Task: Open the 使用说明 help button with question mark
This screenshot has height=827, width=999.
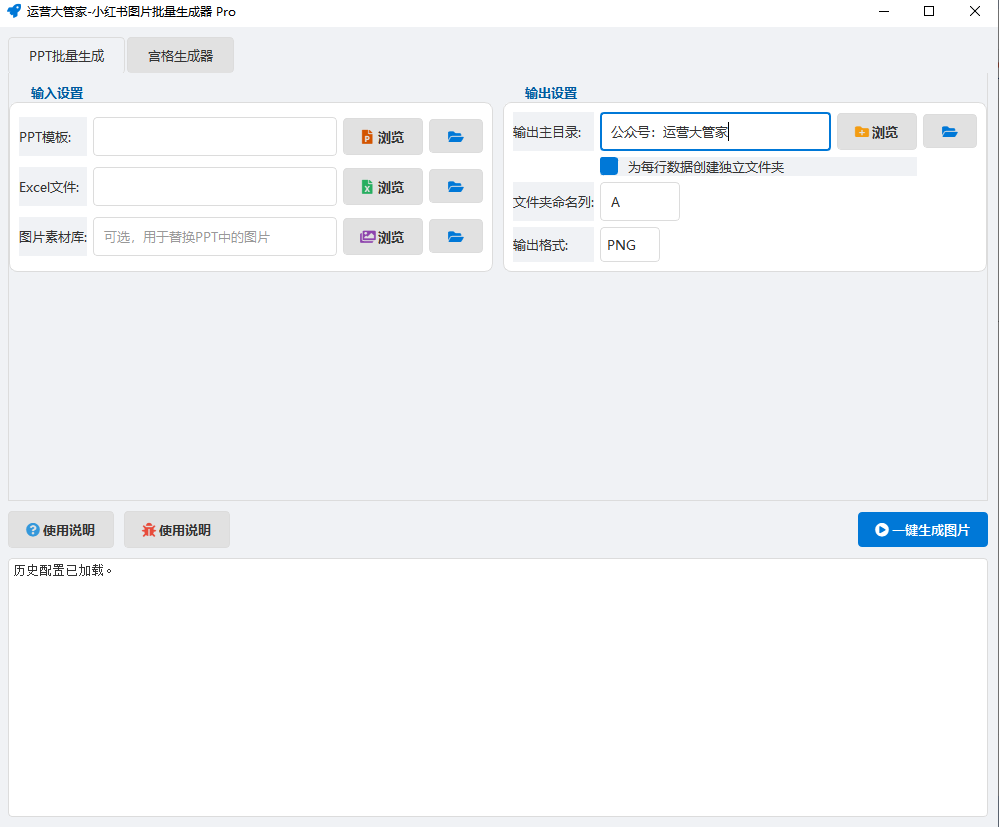Action: (x=61, y=529)
